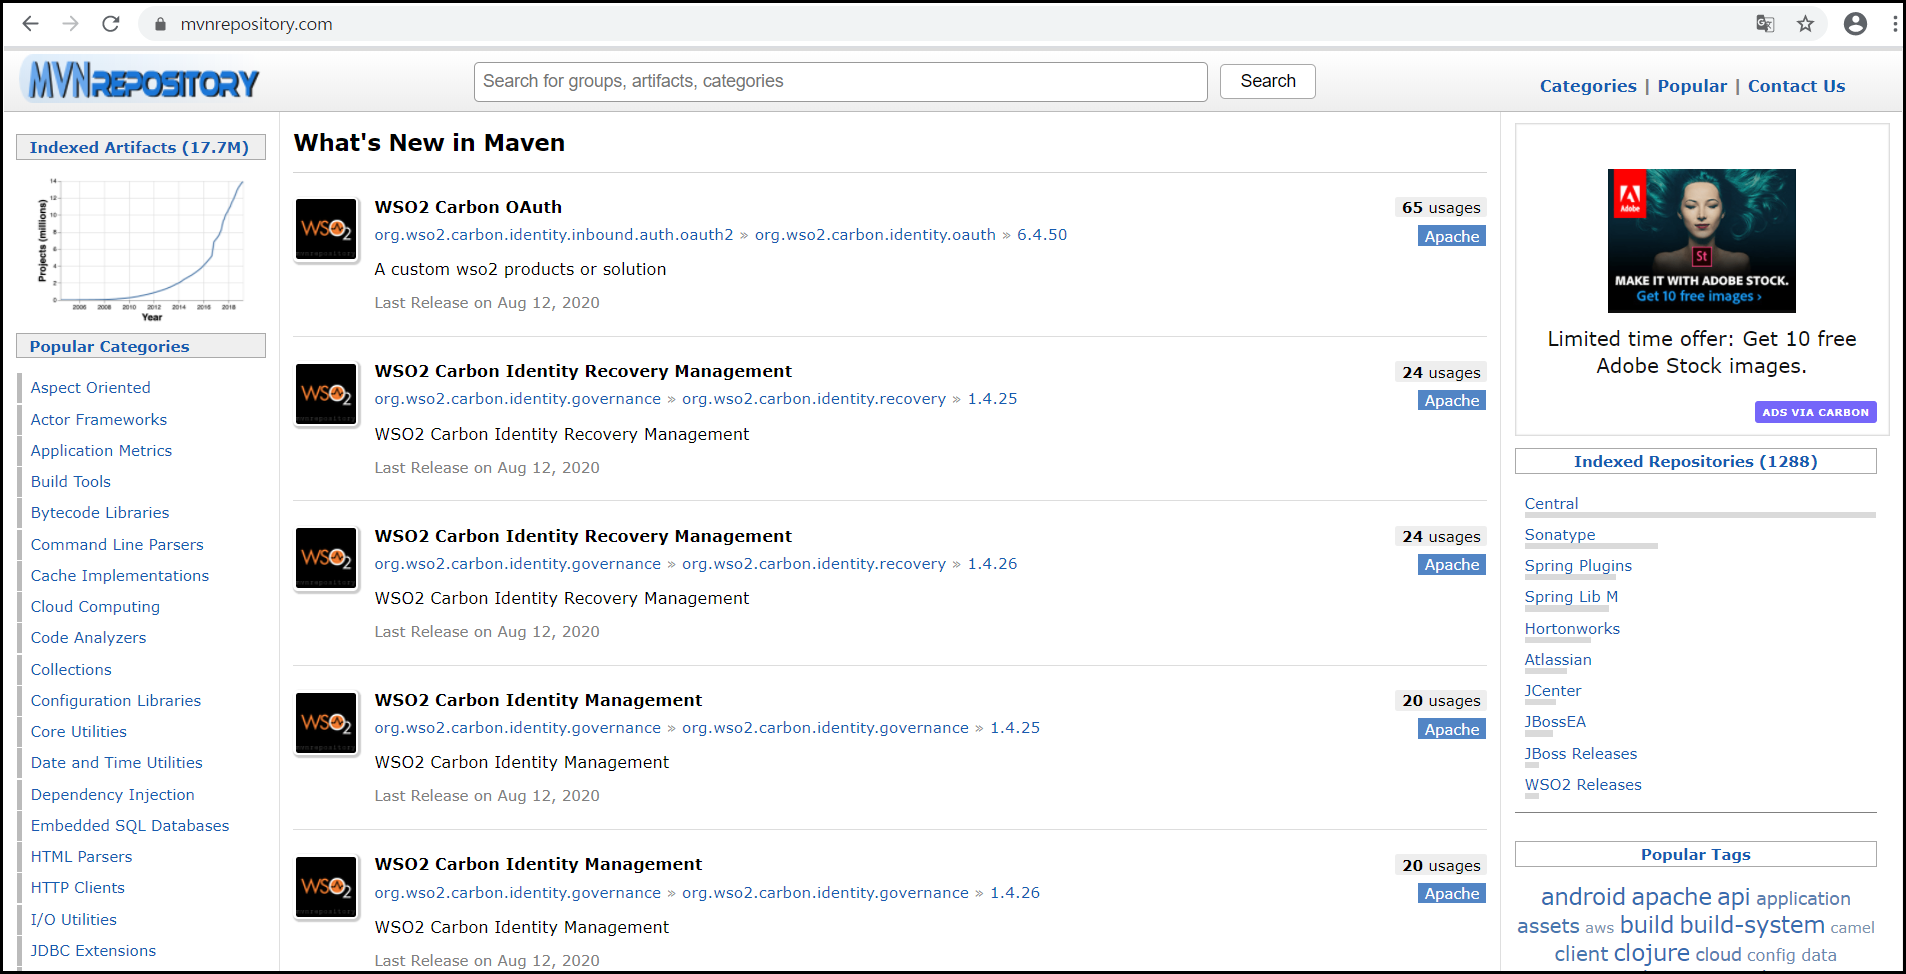Open JCenter repository link
Image resolution: width=1906 pixels, height=974 pixels.
1553,691
